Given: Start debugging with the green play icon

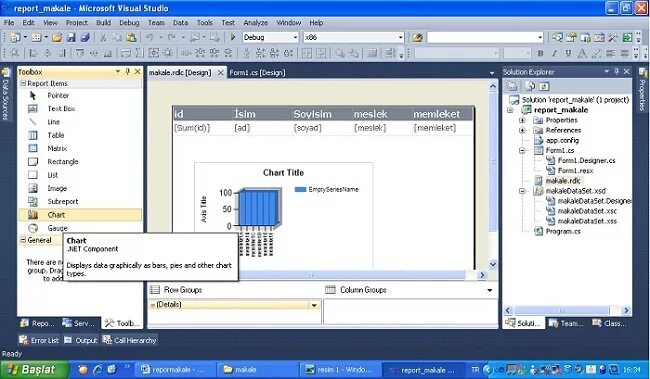Looking at the screenshot, I should click(x=233, y=38).
